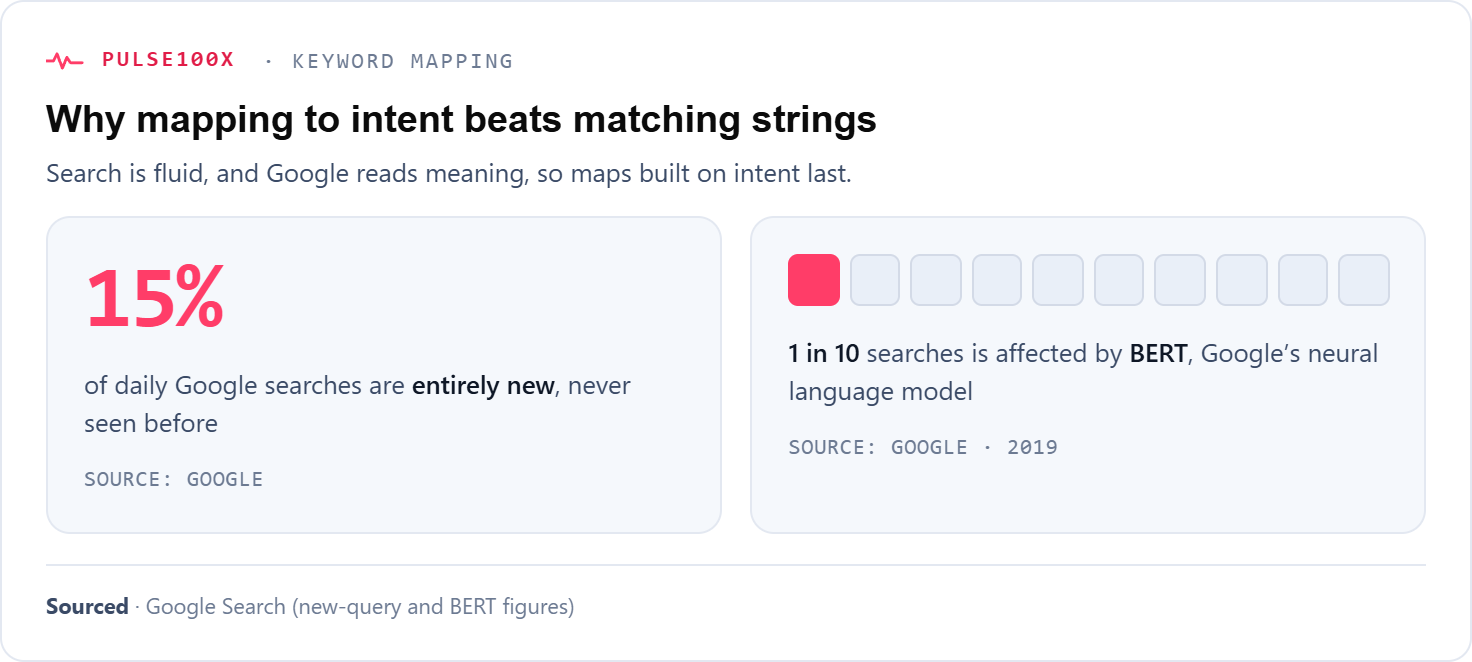
Task: Click the ninth empty square in row
Action: coord(1303,280)
